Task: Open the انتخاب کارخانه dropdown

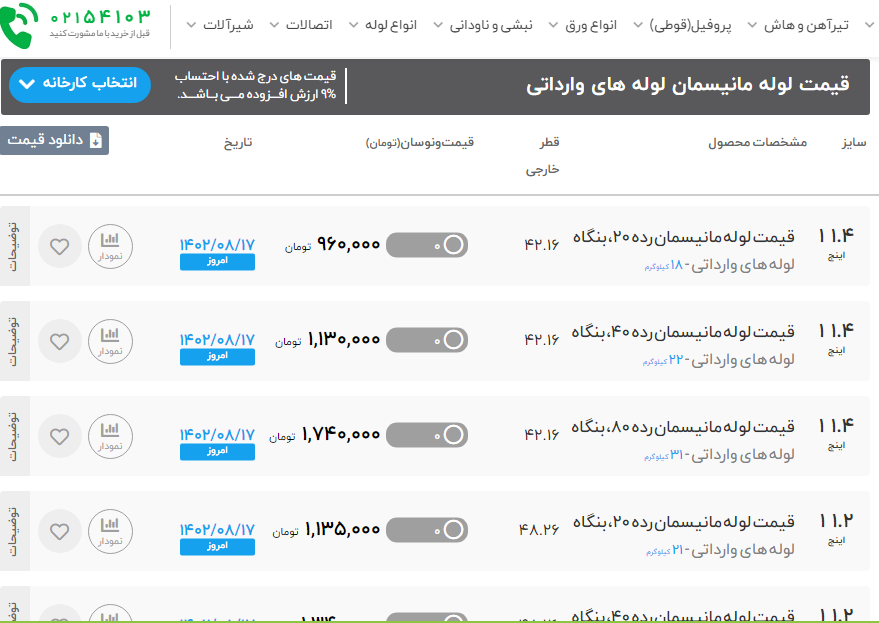Action: (80, 84)
